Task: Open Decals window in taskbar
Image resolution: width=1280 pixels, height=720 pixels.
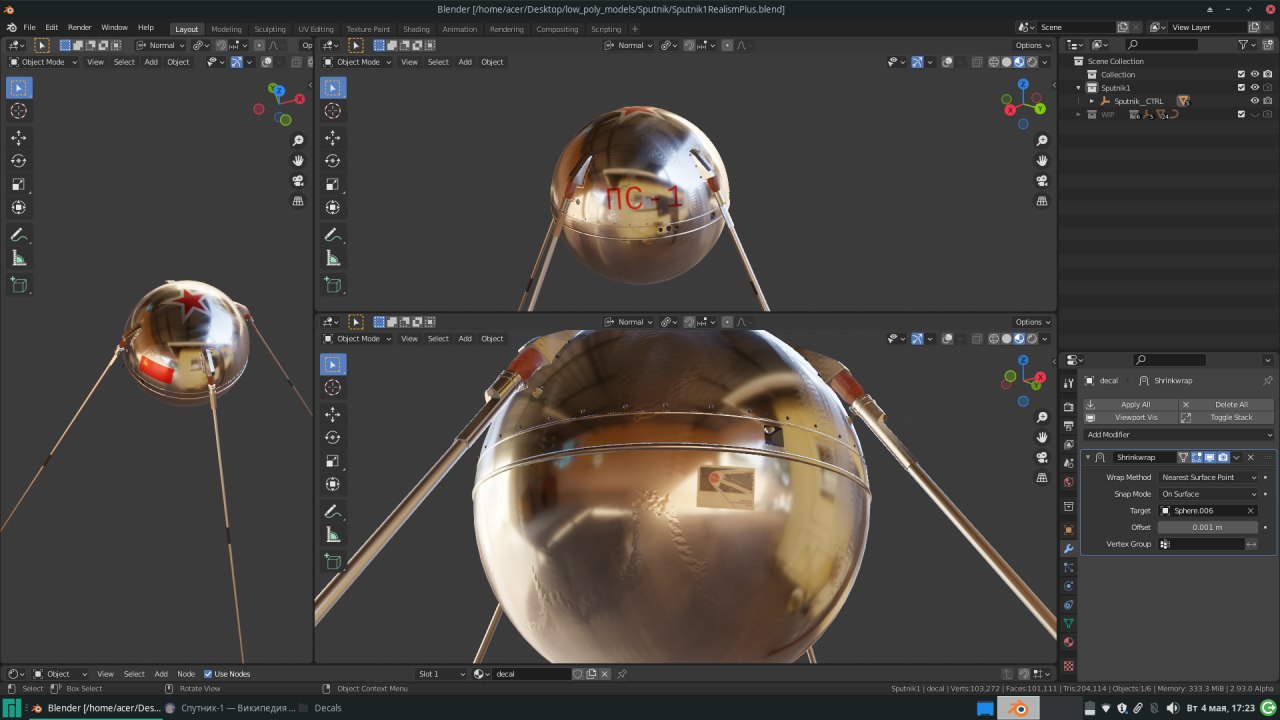Action: coord(320,708)
